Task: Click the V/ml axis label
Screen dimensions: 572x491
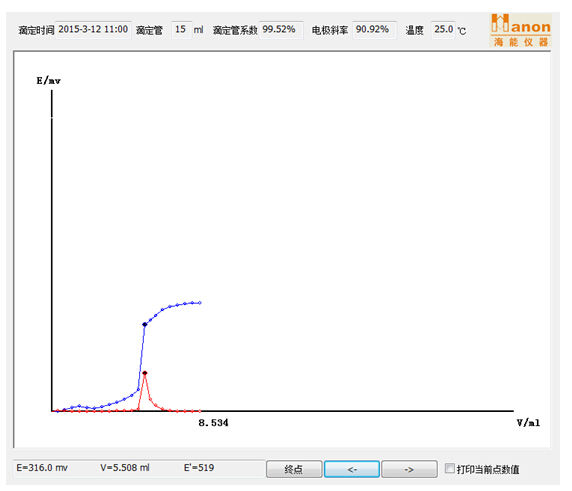Action: pyautogui.click(x=528, y=423)
